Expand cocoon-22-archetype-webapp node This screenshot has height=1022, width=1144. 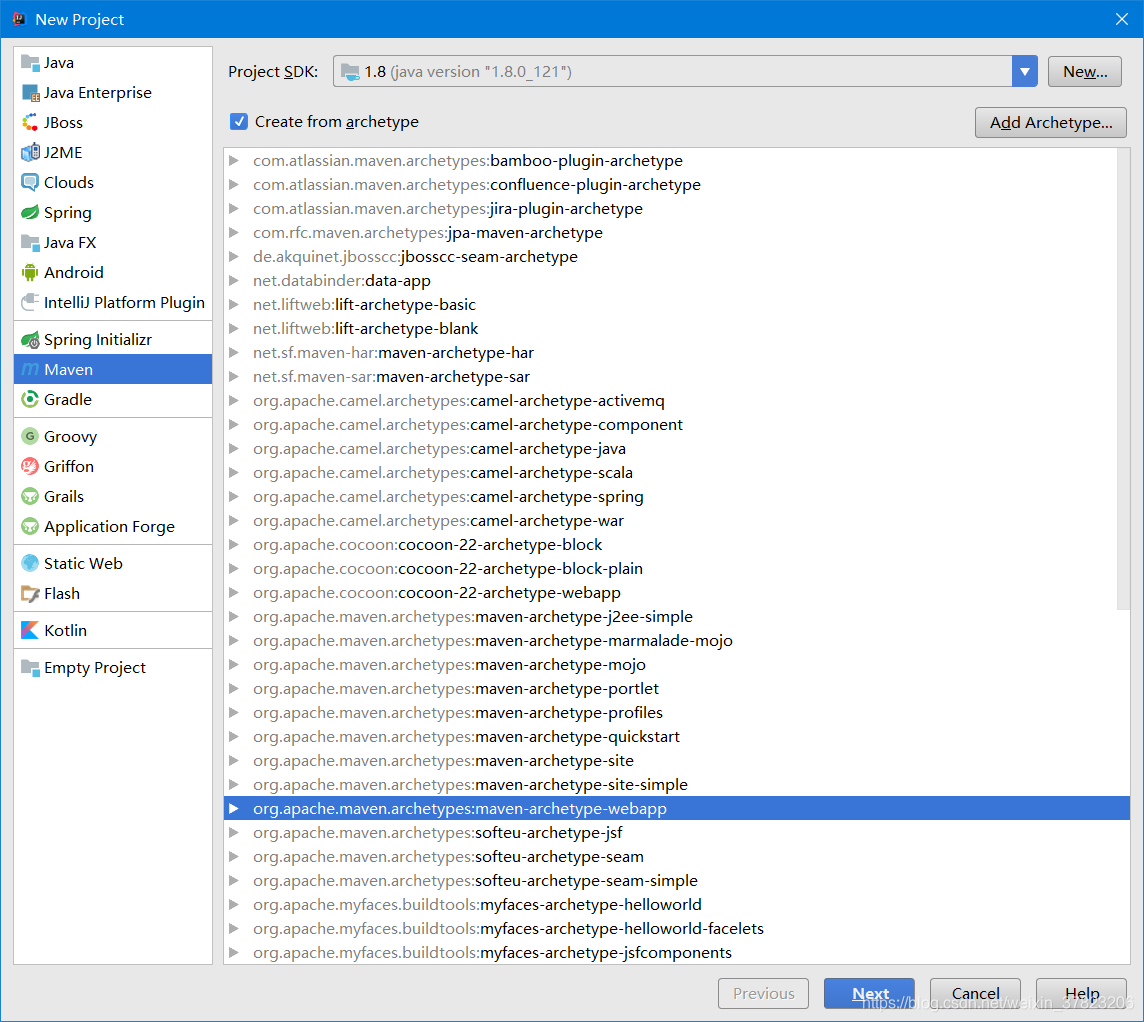coord(233,592)
